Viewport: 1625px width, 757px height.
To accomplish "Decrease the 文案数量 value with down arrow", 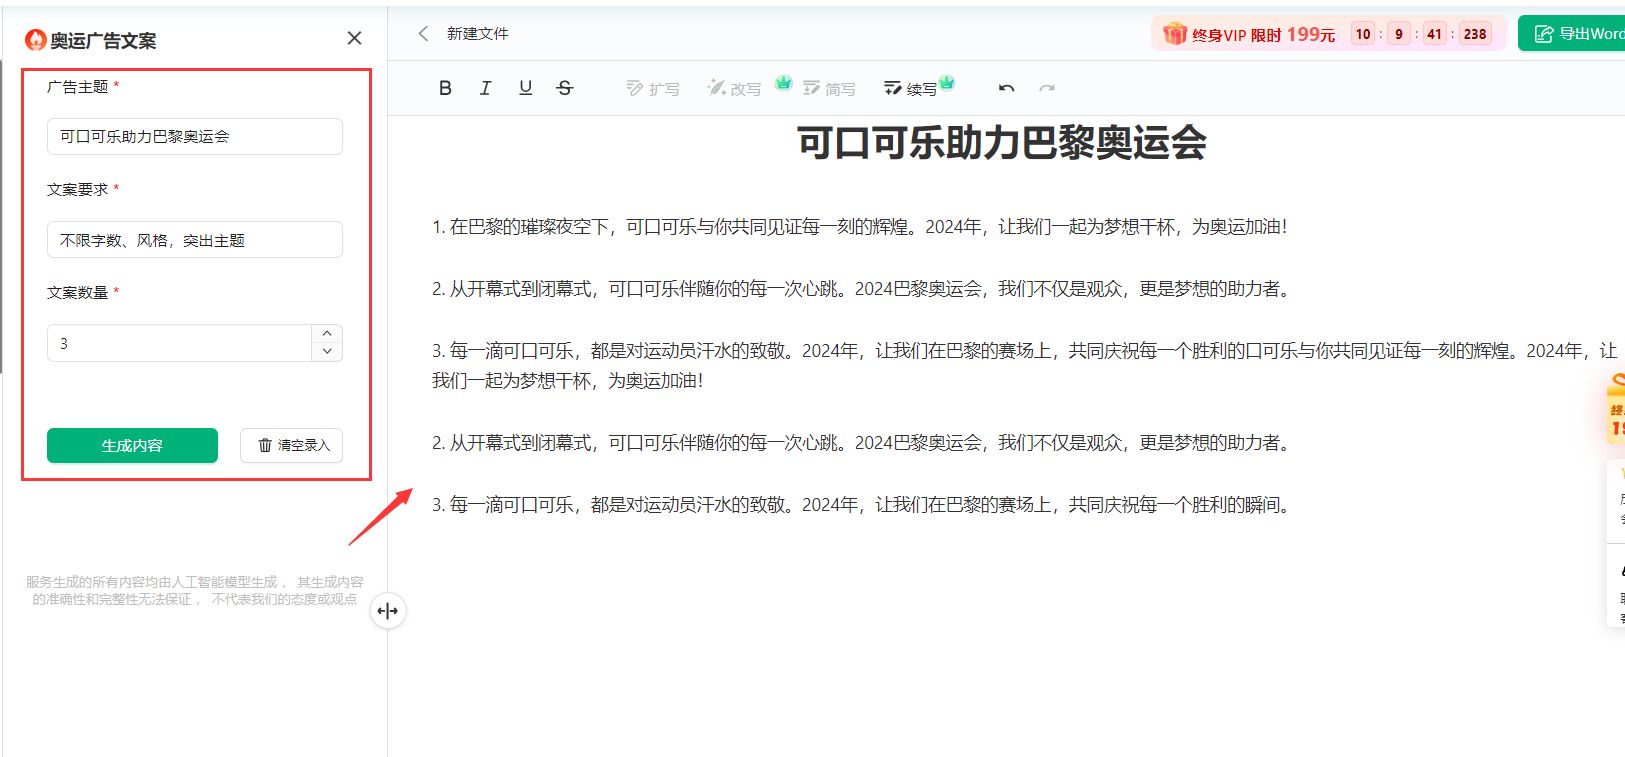I will tap(327, 352).
